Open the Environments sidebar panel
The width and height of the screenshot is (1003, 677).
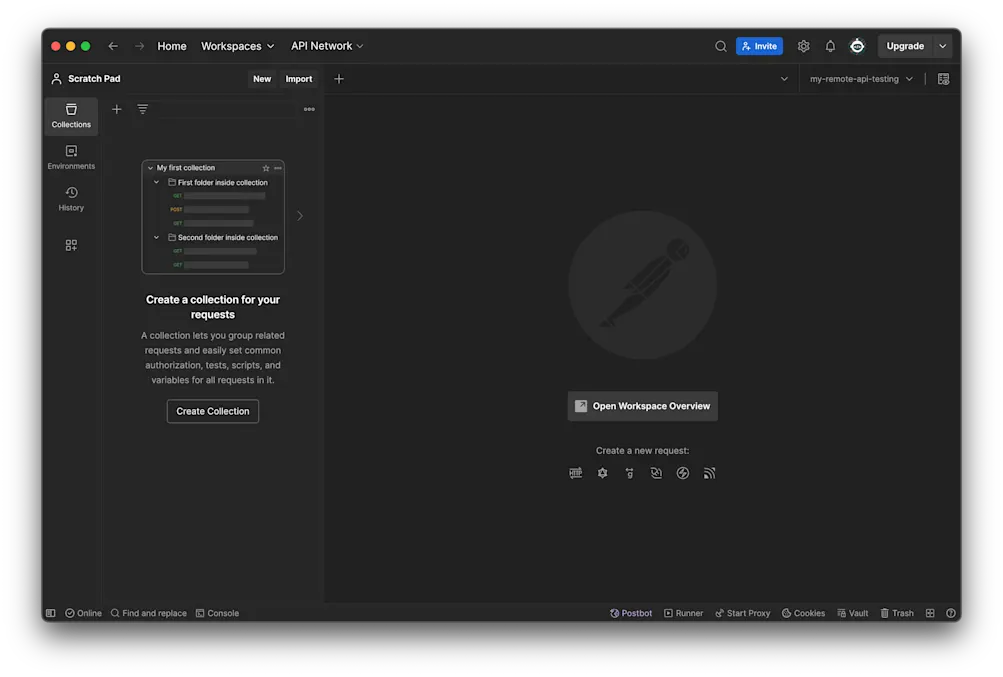(x=71, y=157)
